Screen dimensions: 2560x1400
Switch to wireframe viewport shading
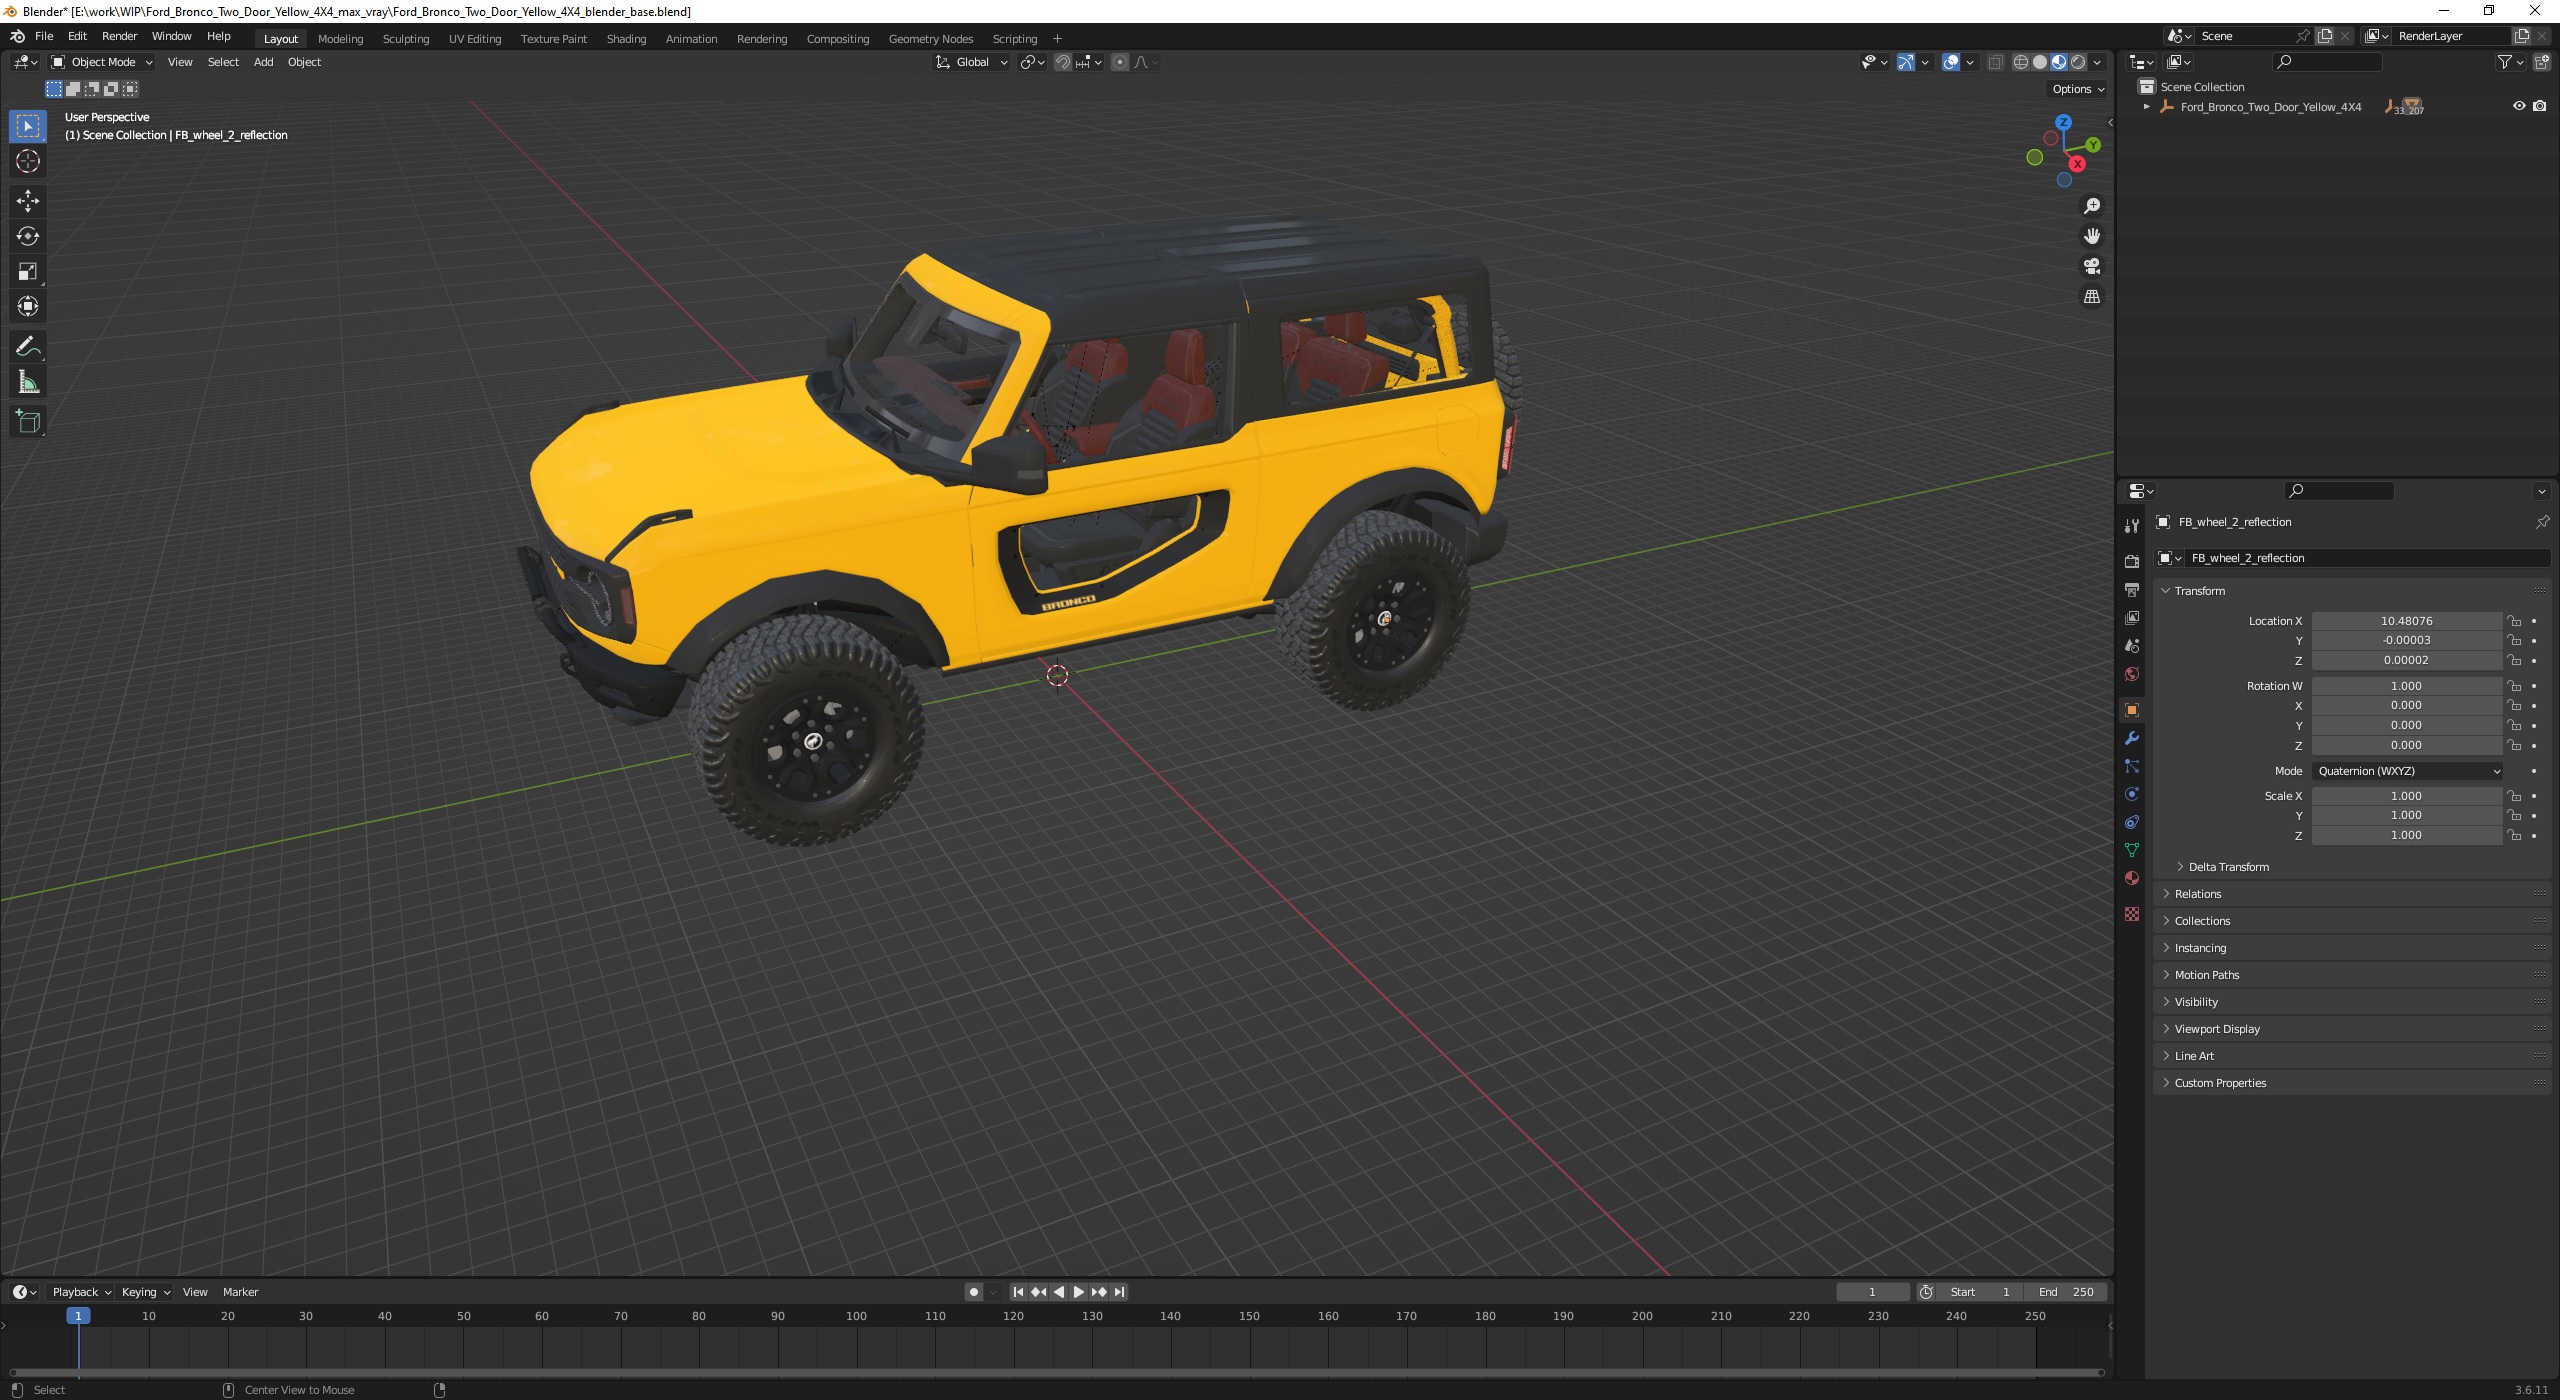pyautogui.click(x=2021, y=62)
